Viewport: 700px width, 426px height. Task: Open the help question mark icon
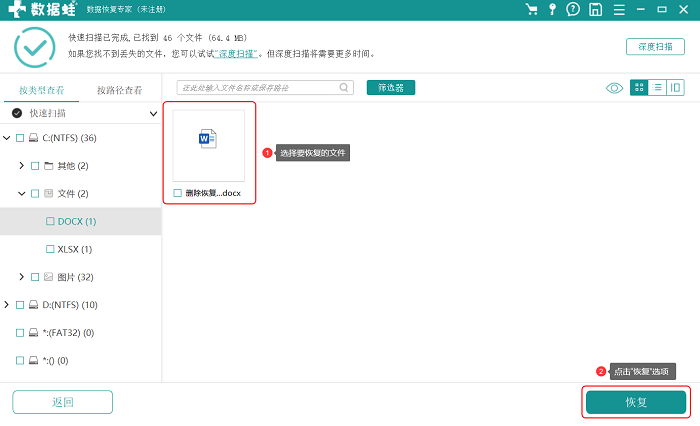(x=573, y=9)
